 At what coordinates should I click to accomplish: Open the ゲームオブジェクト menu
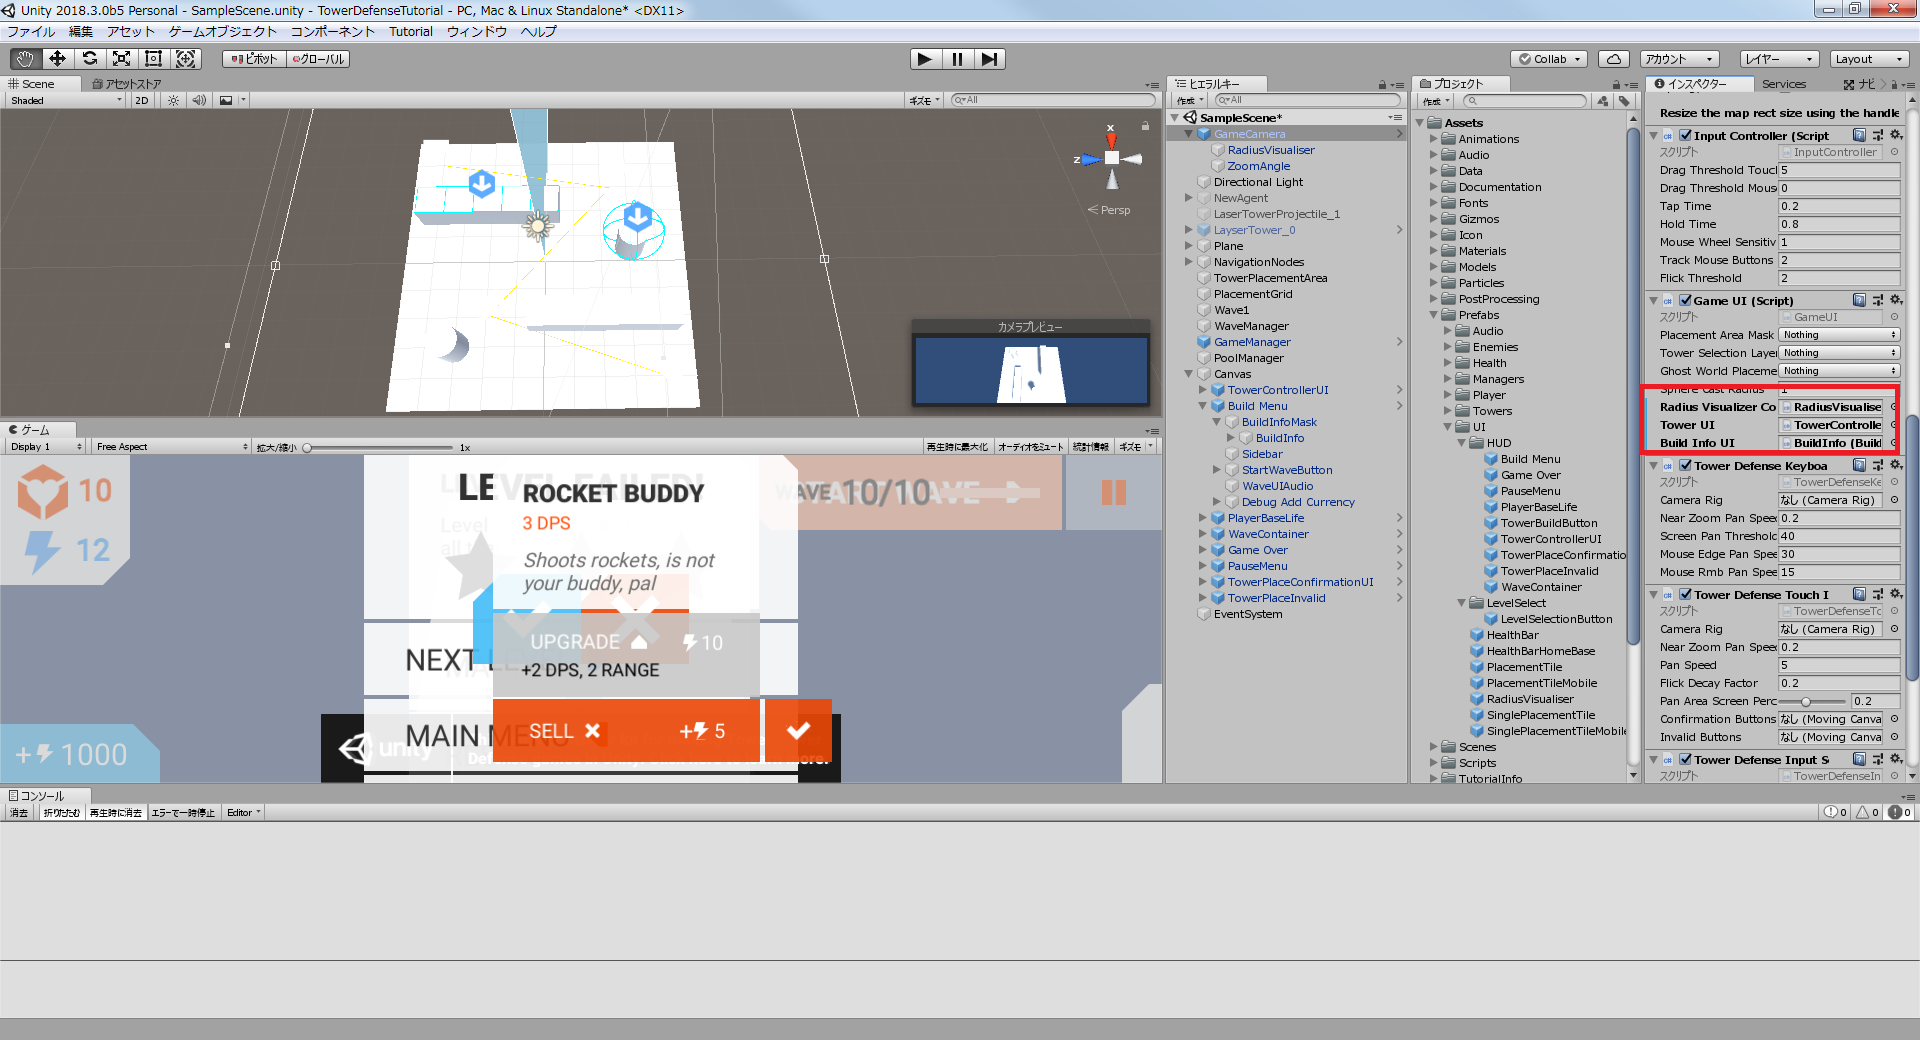coord(222,32)
